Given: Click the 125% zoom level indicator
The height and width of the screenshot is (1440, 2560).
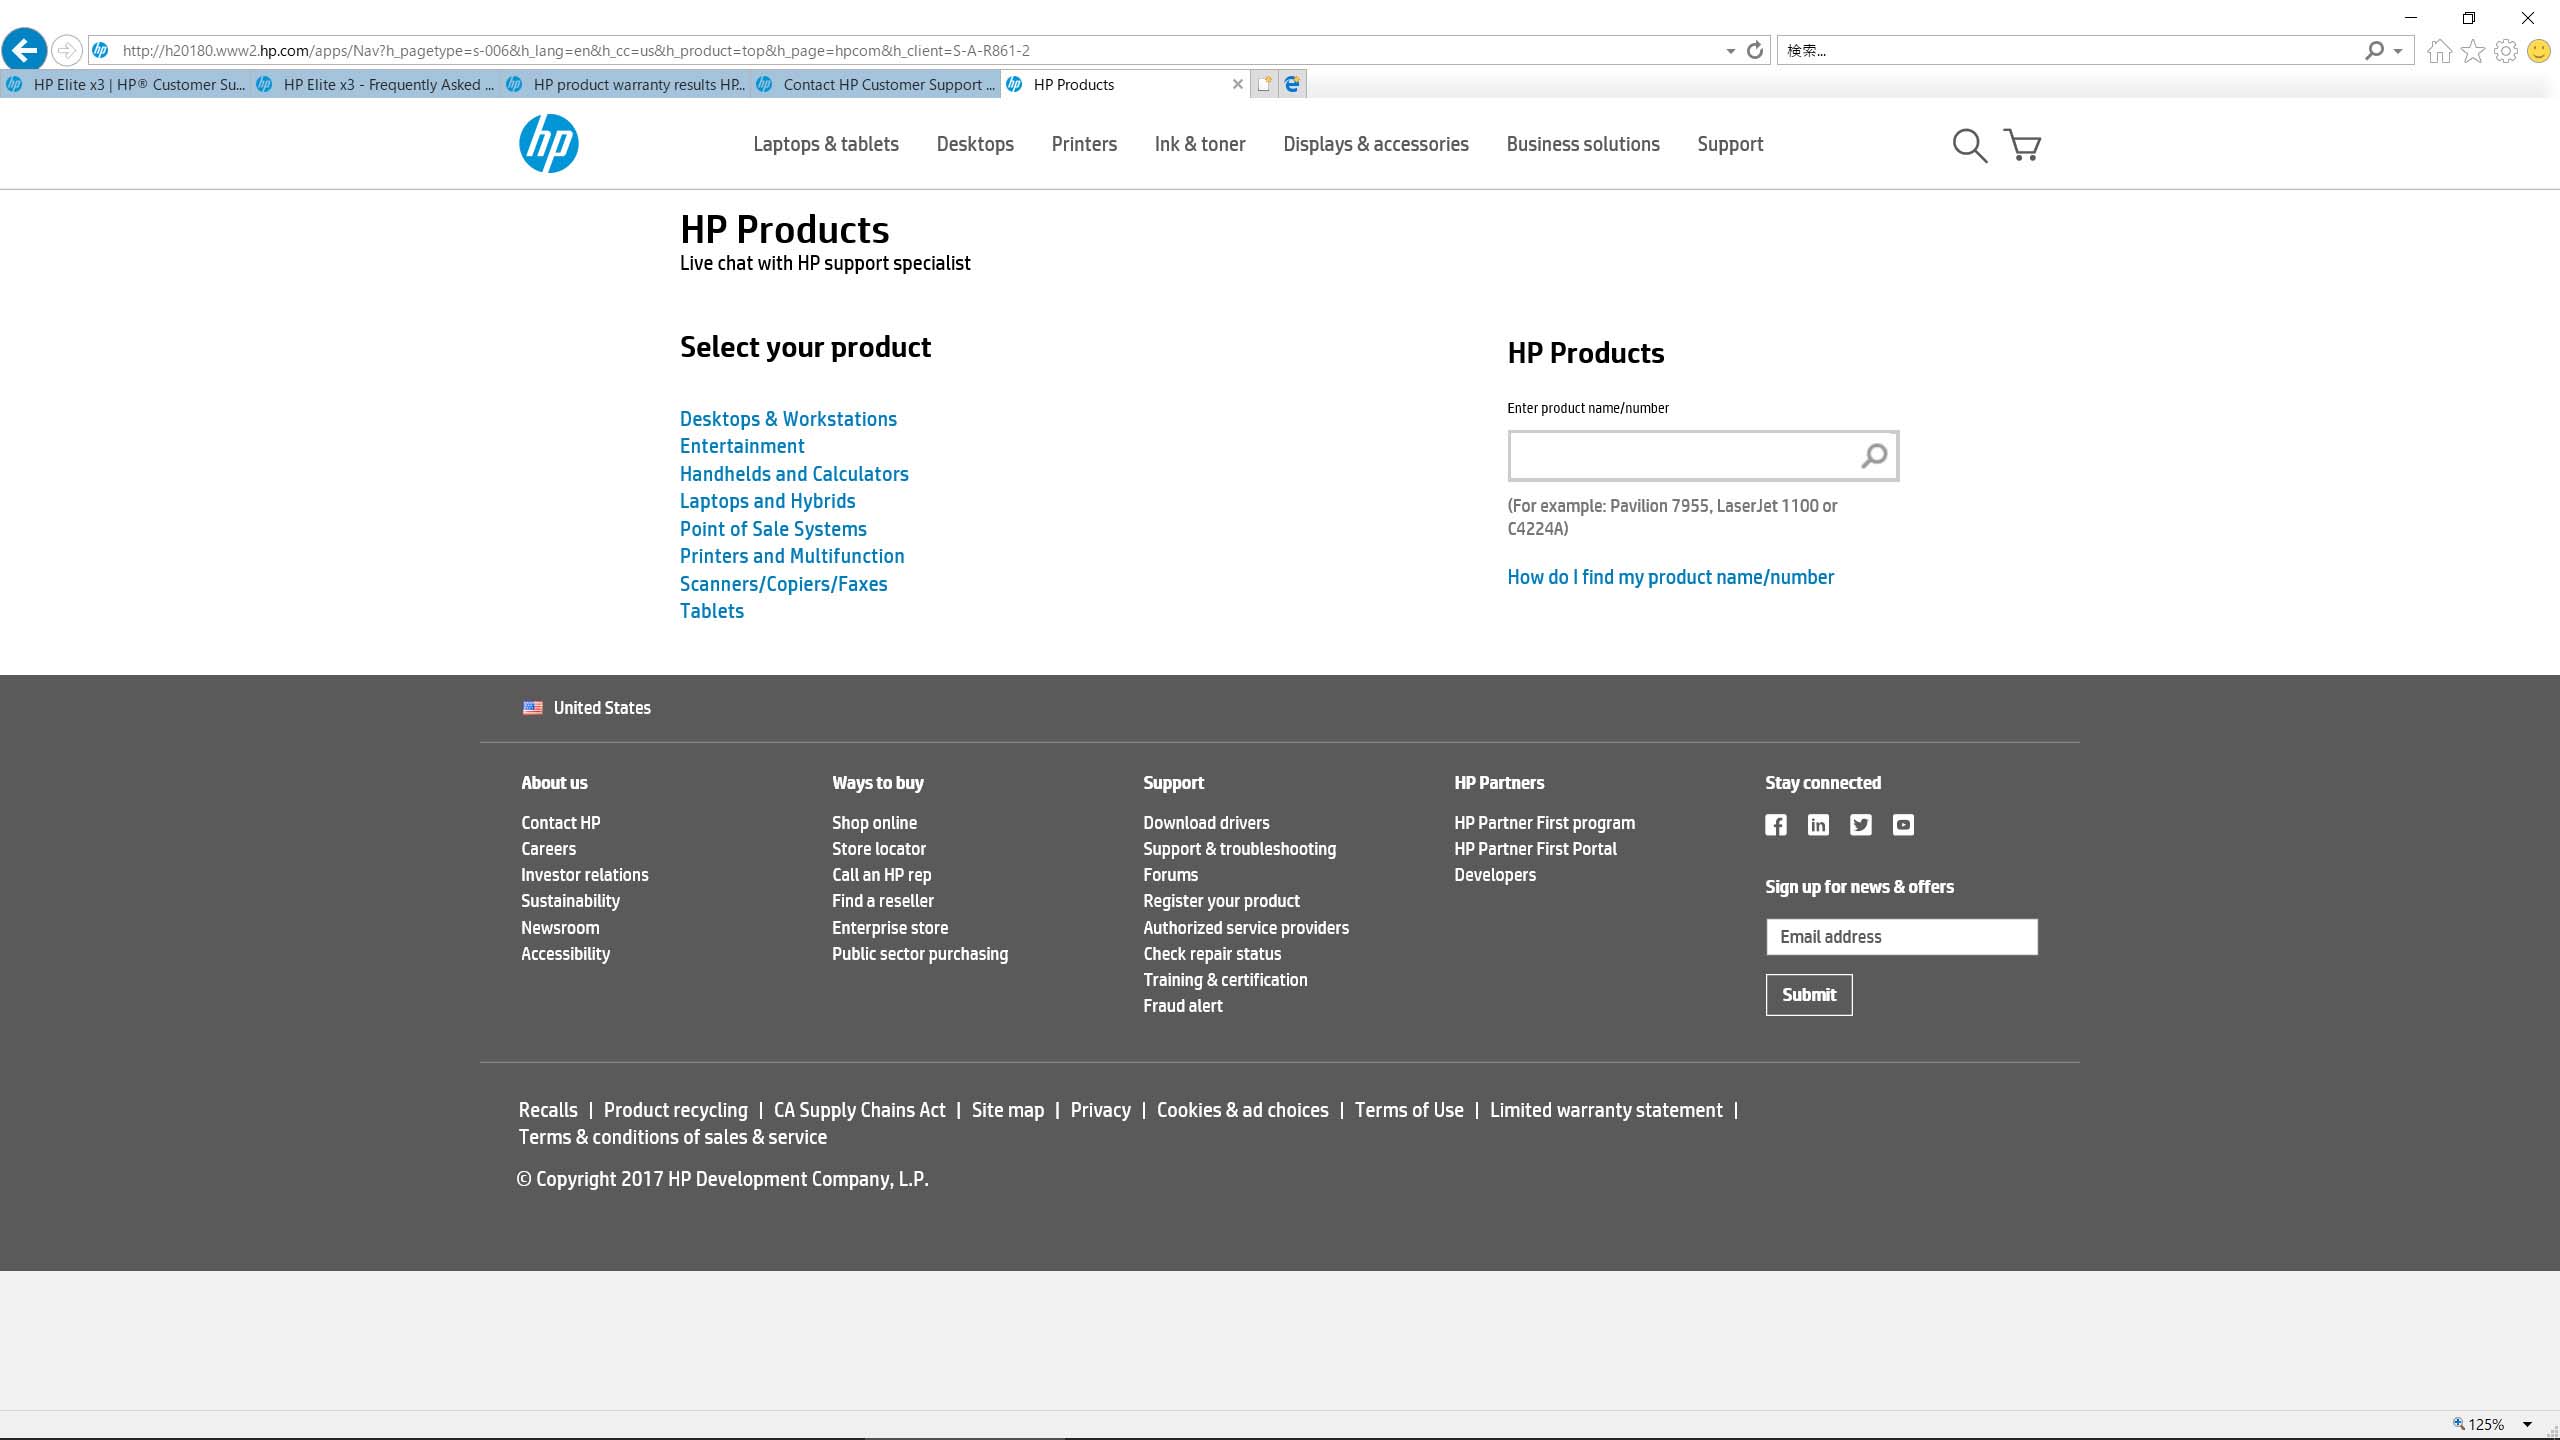Looking at the screenshot, I should 2485,1424.
